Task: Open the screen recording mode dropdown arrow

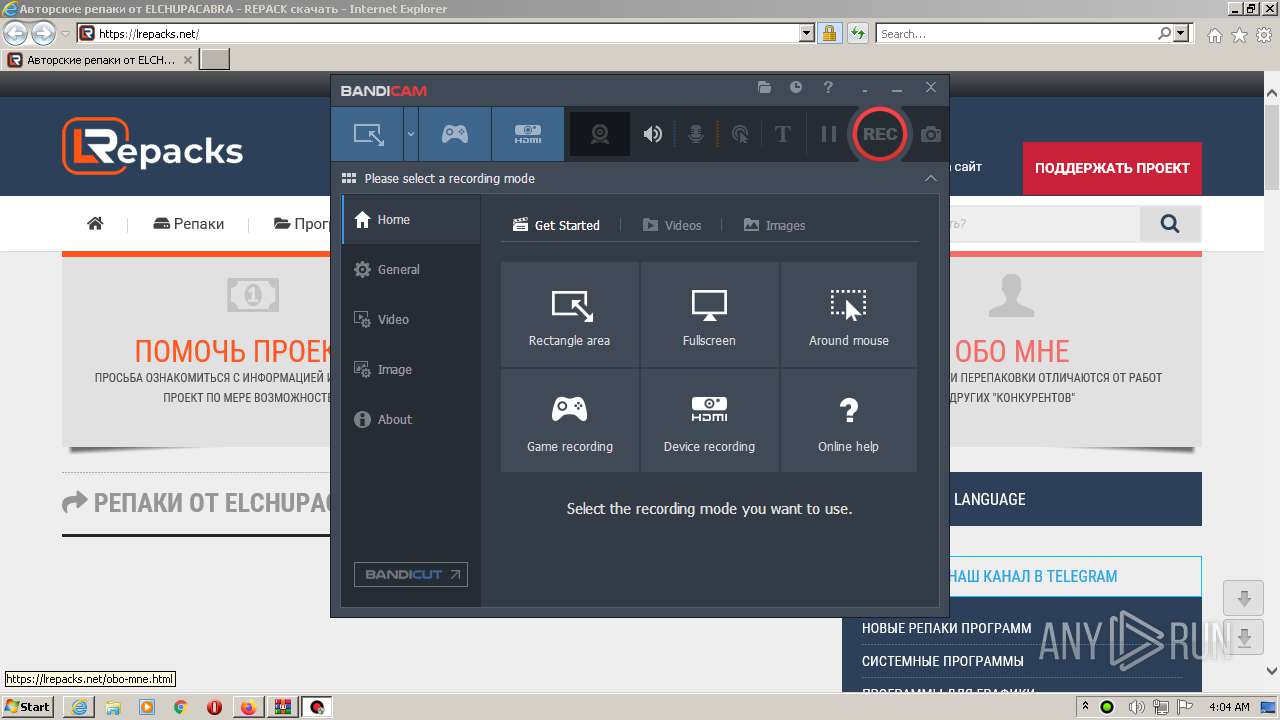Action: (x=411, y=134)
